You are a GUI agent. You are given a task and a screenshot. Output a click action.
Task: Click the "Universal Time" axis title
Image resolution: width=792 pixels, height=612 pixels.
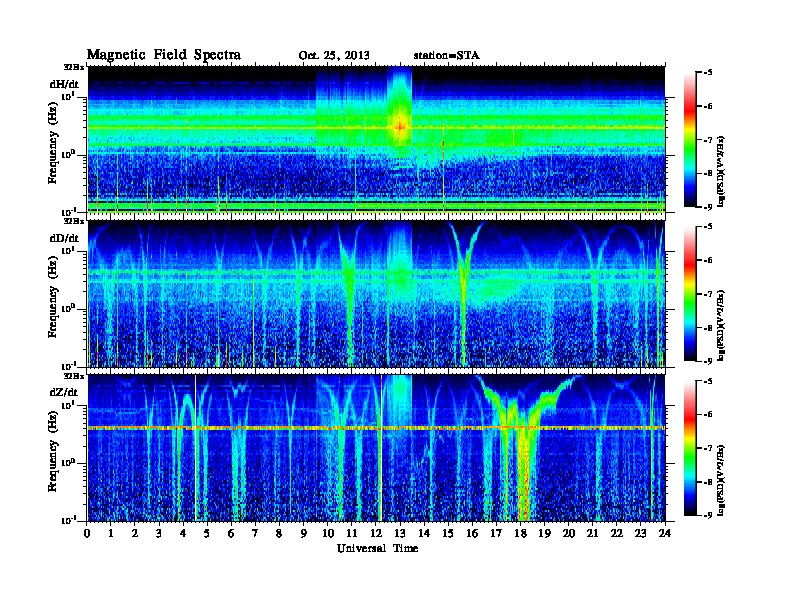point(377,548)
